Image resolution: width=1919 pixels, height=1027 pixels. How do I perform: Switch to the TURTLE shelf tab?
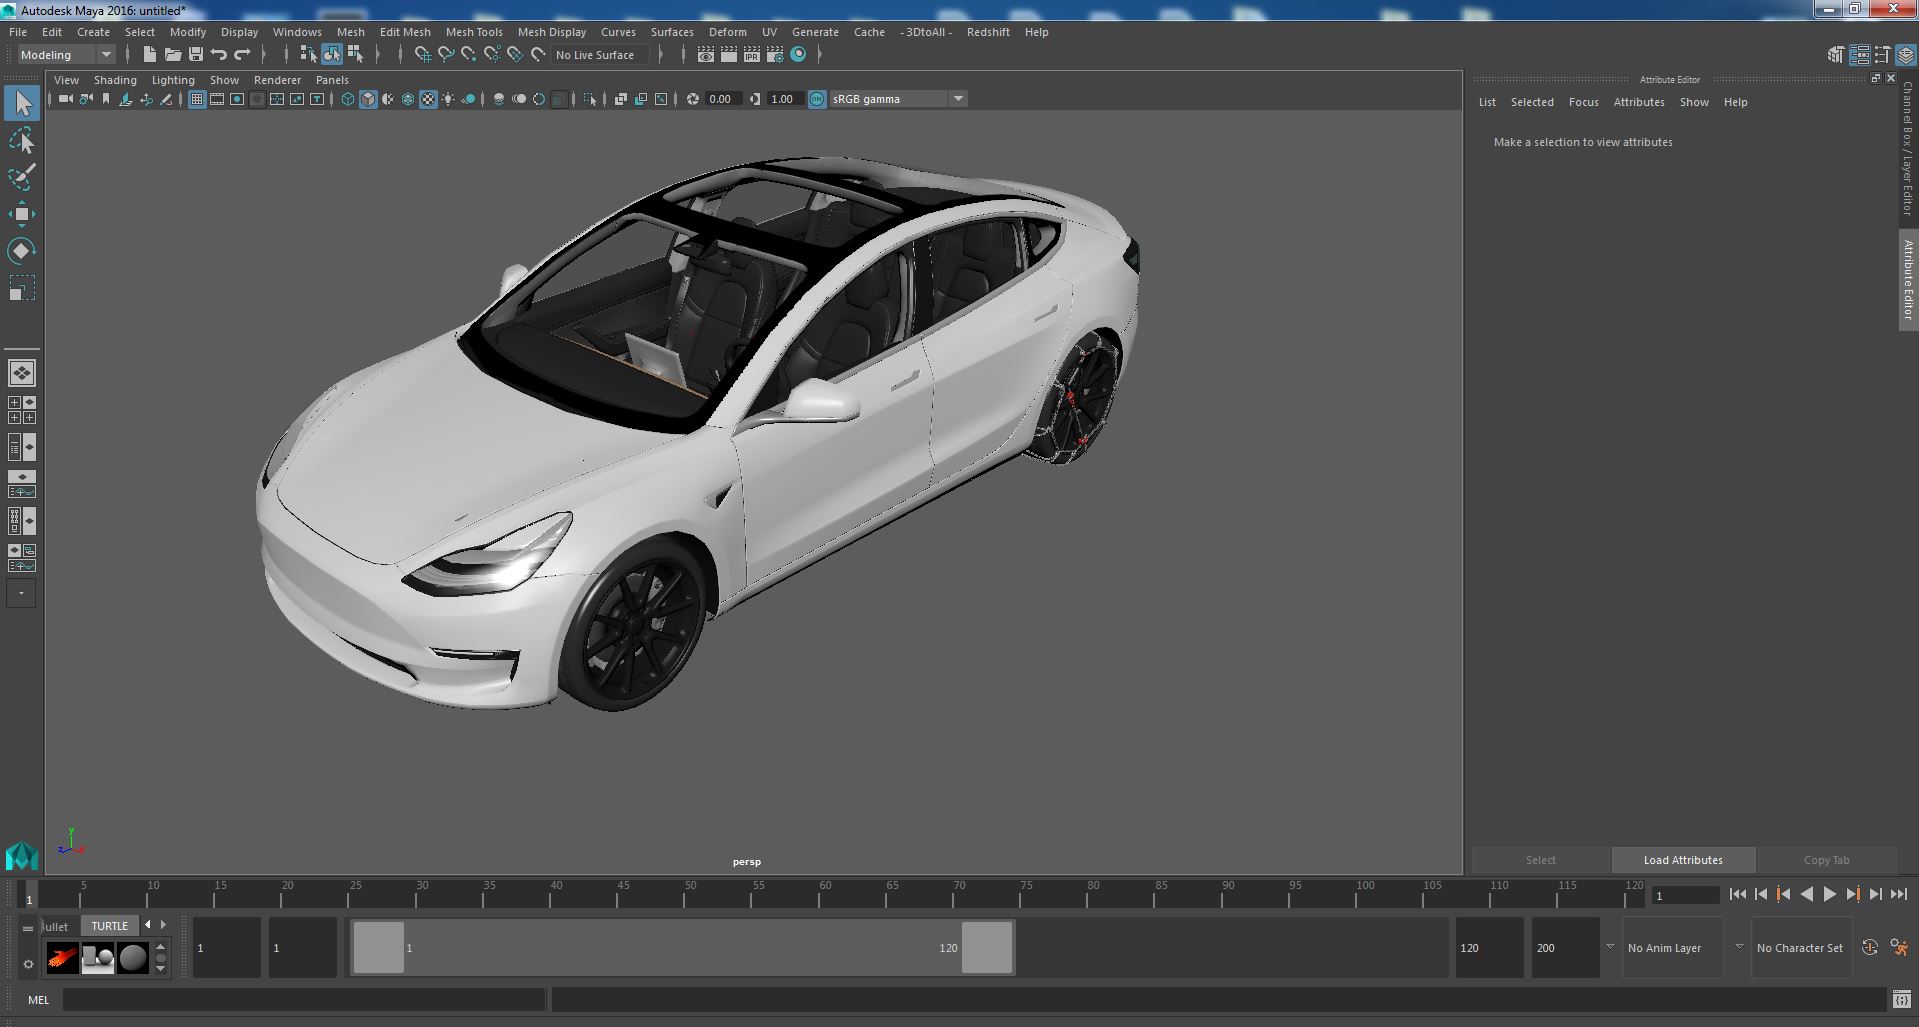click(110, 926)
